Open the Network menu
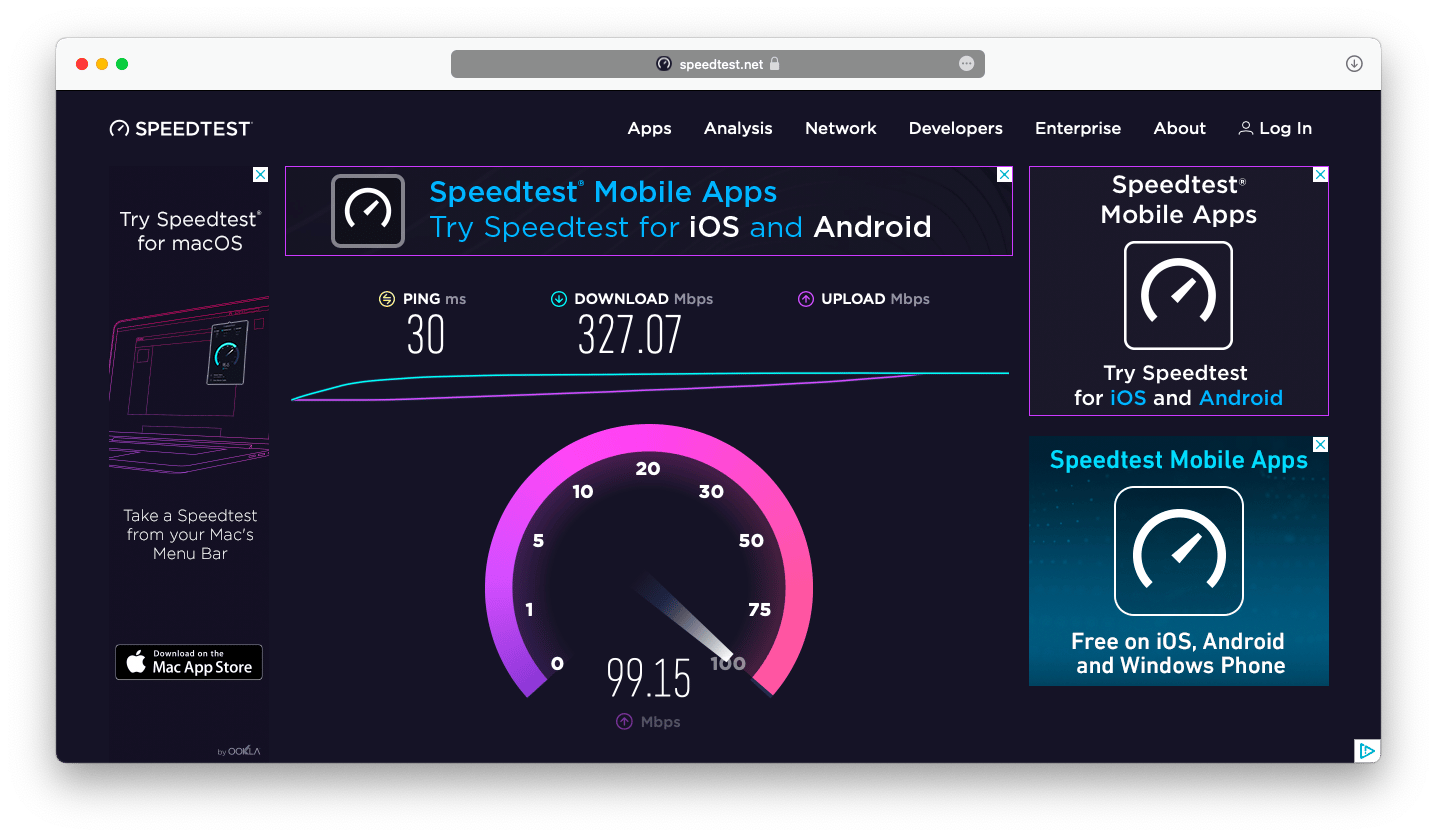This screenshot has width=1437, height=837. click(x=841, y=128)
